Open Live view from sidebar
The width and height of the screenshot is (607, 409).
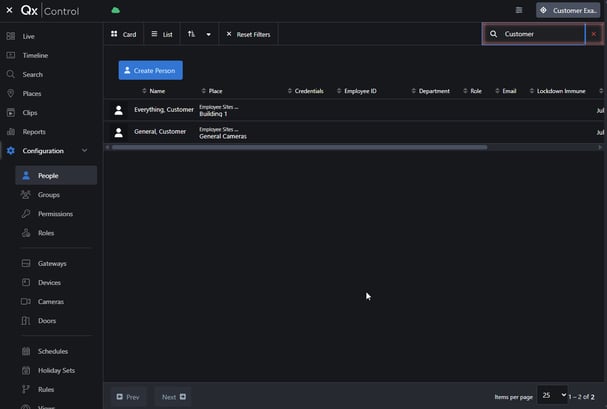tap(29, 36)
